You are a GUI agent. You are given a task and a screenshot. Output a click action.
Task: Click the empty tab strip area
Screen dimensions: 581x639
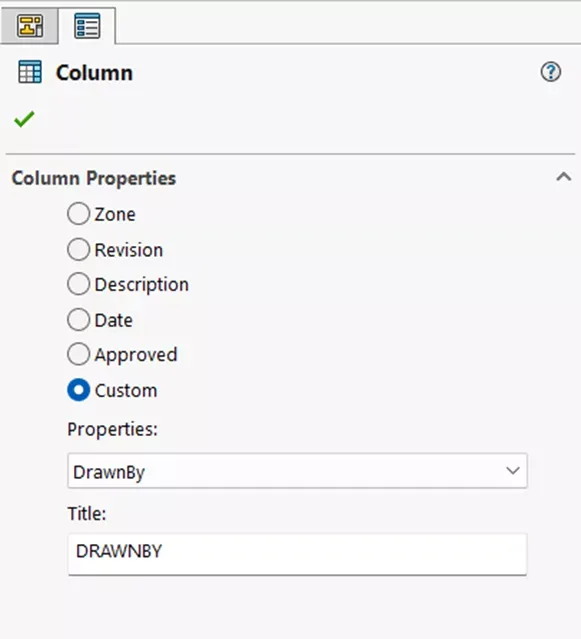[x=348, y=24]
